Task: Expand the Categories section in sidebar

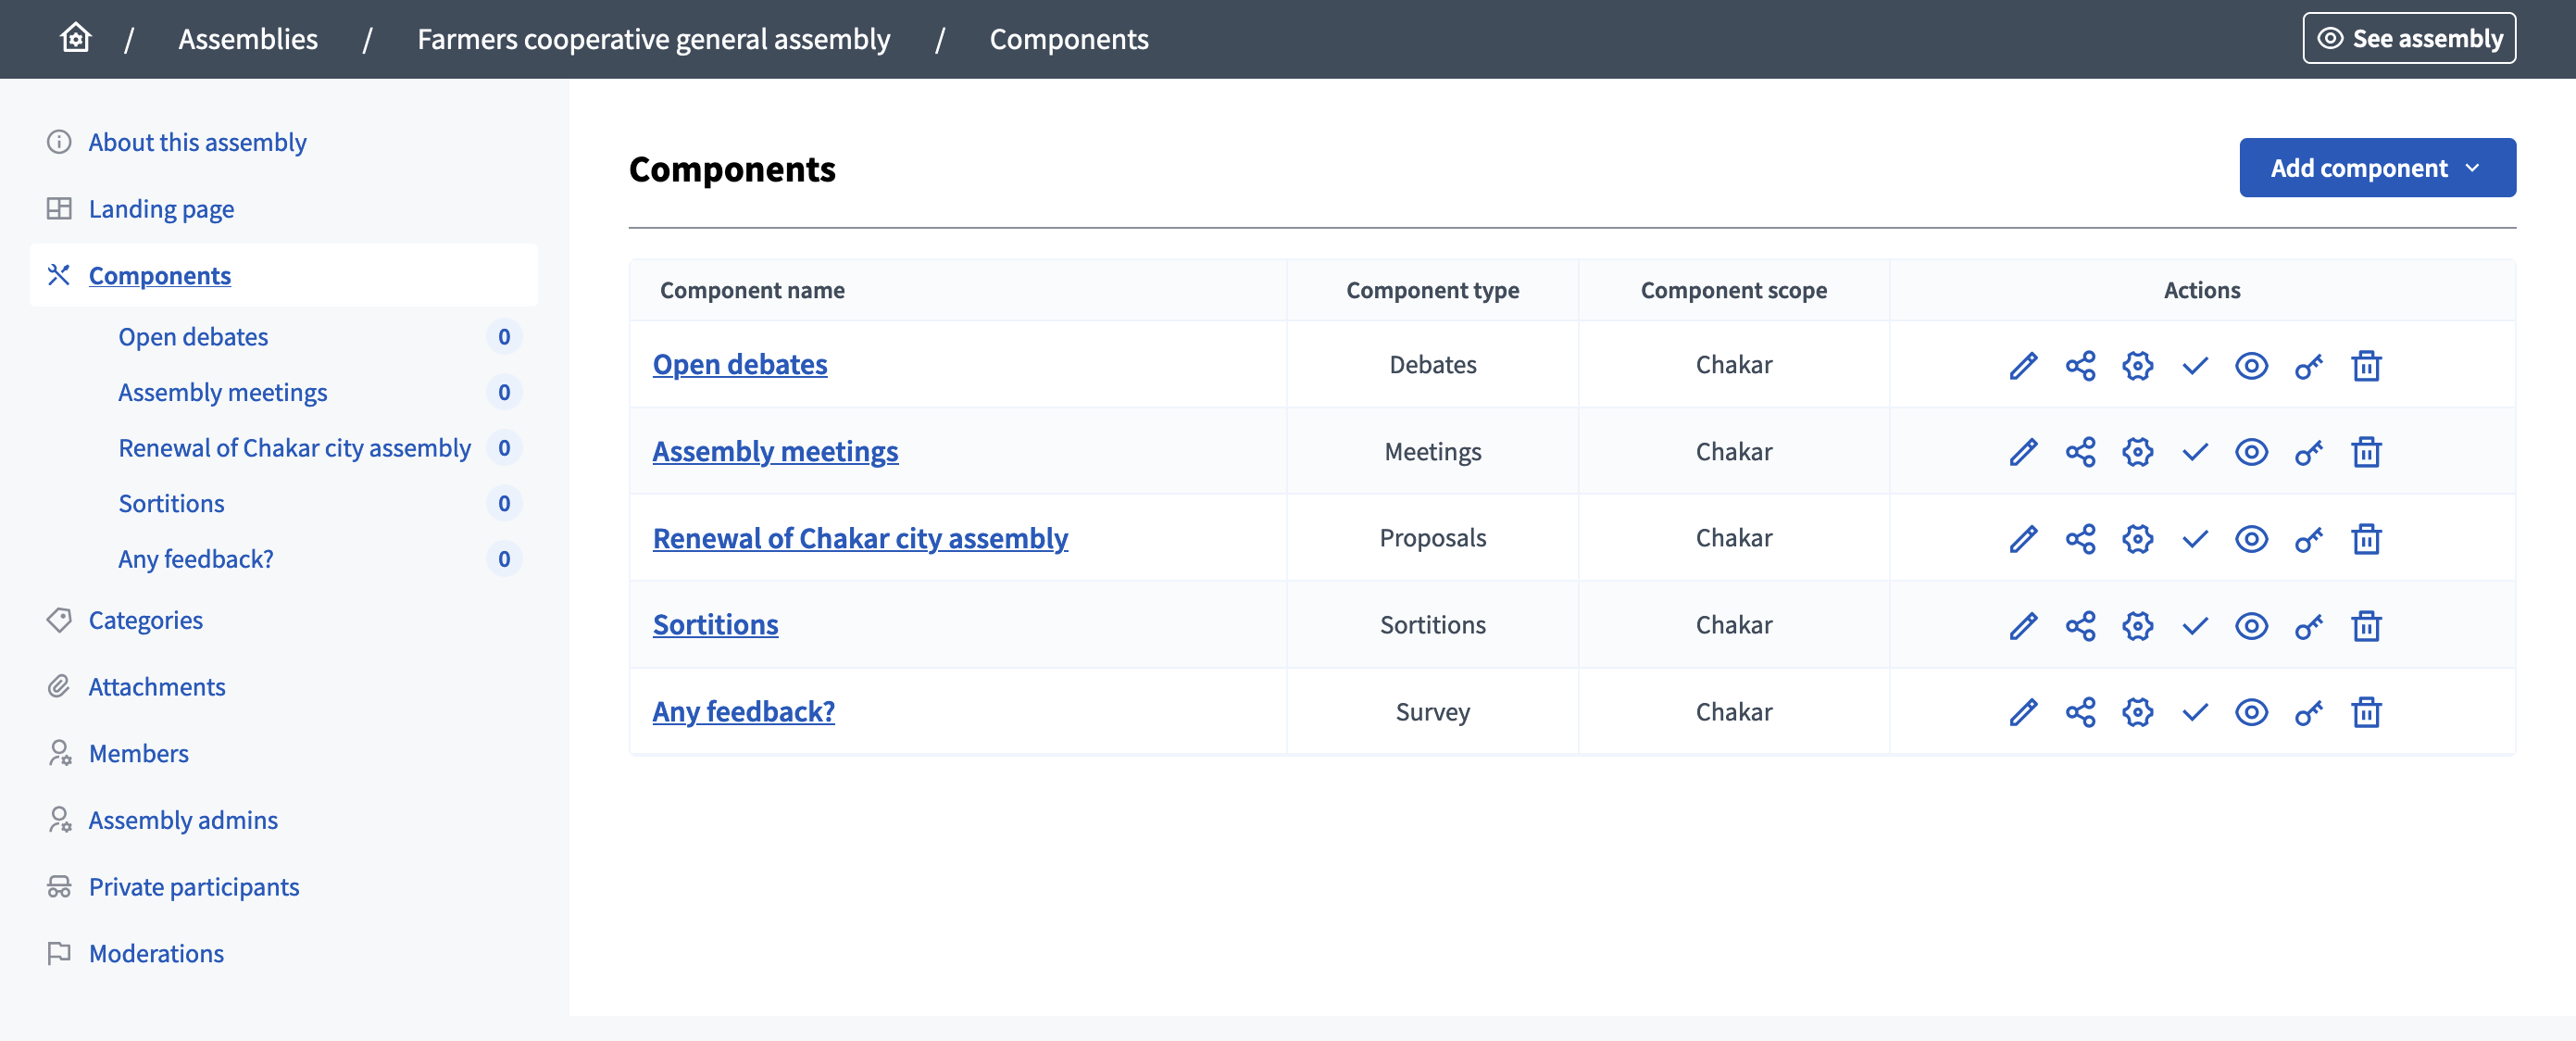Action: click(144, 618)
